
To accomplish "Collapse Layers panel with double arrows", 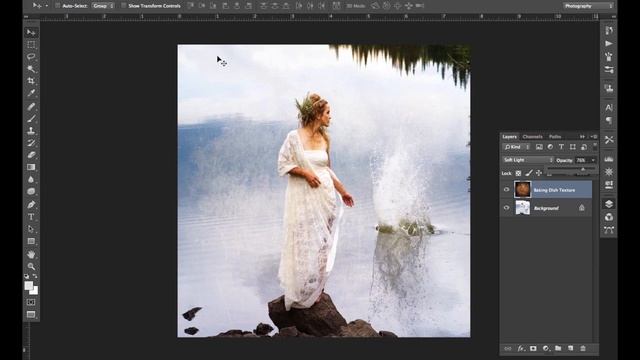I will pyautogui.click(x=582, y=137).
